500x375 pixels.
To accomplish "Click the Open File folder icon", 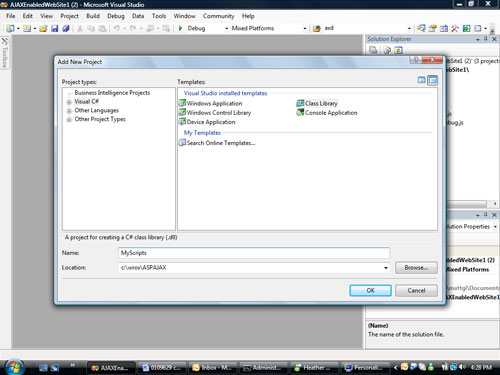I will point(43,28).
